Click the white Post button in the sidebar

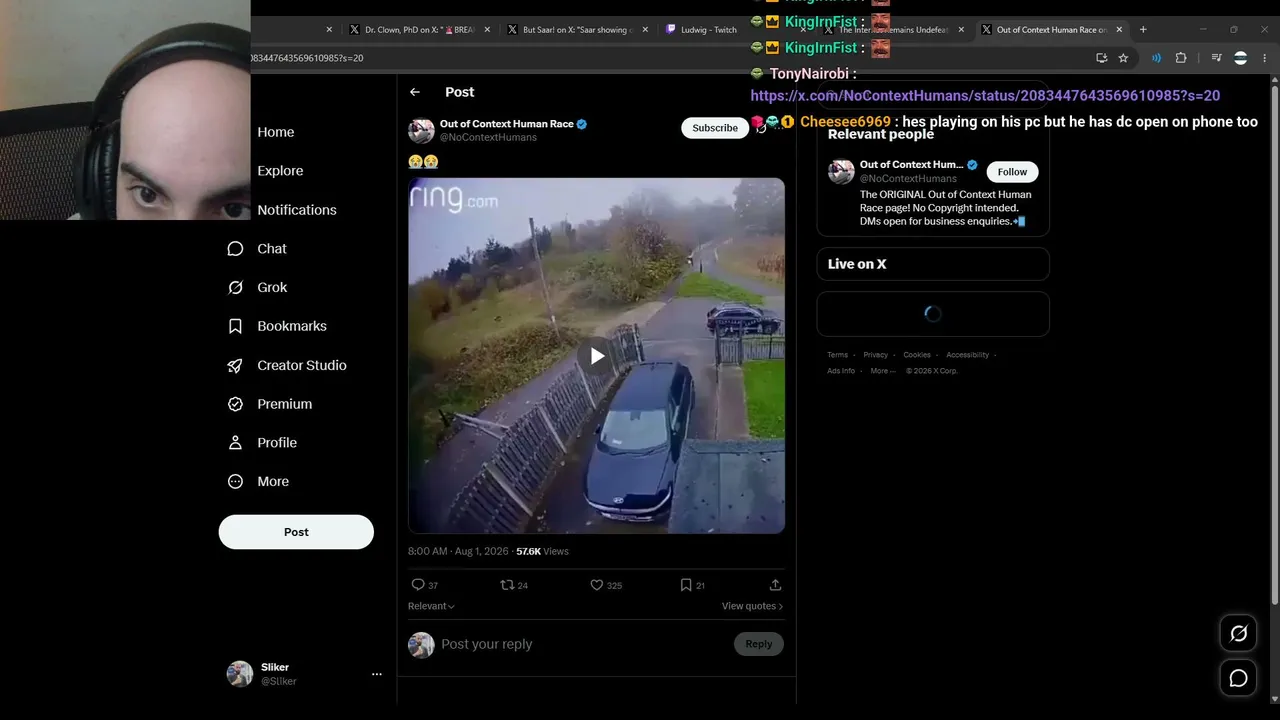point(296,532)
